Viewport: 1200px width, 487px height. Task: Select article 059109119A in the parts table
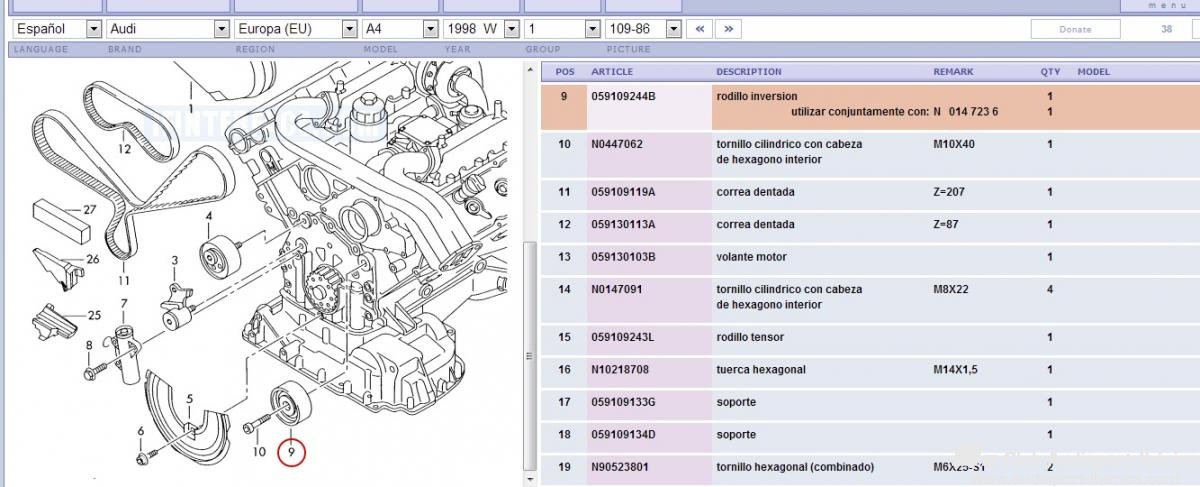pyautogui.click(x=623, y=191)
